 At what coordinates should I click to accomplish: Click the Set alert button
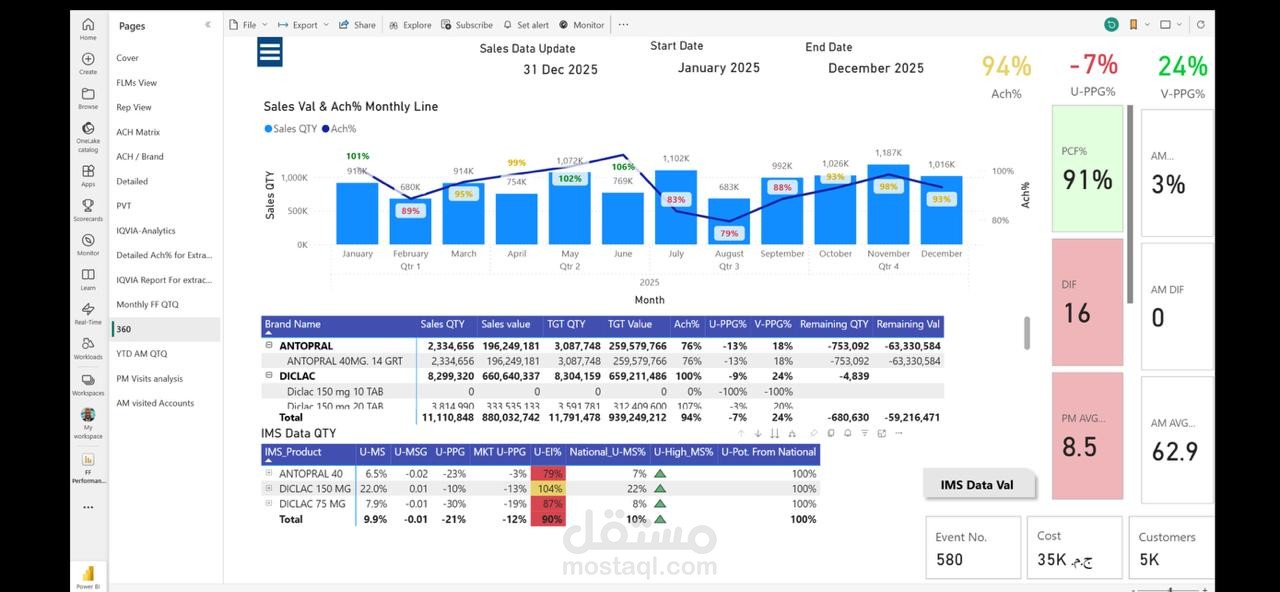[x=526, y=24]
